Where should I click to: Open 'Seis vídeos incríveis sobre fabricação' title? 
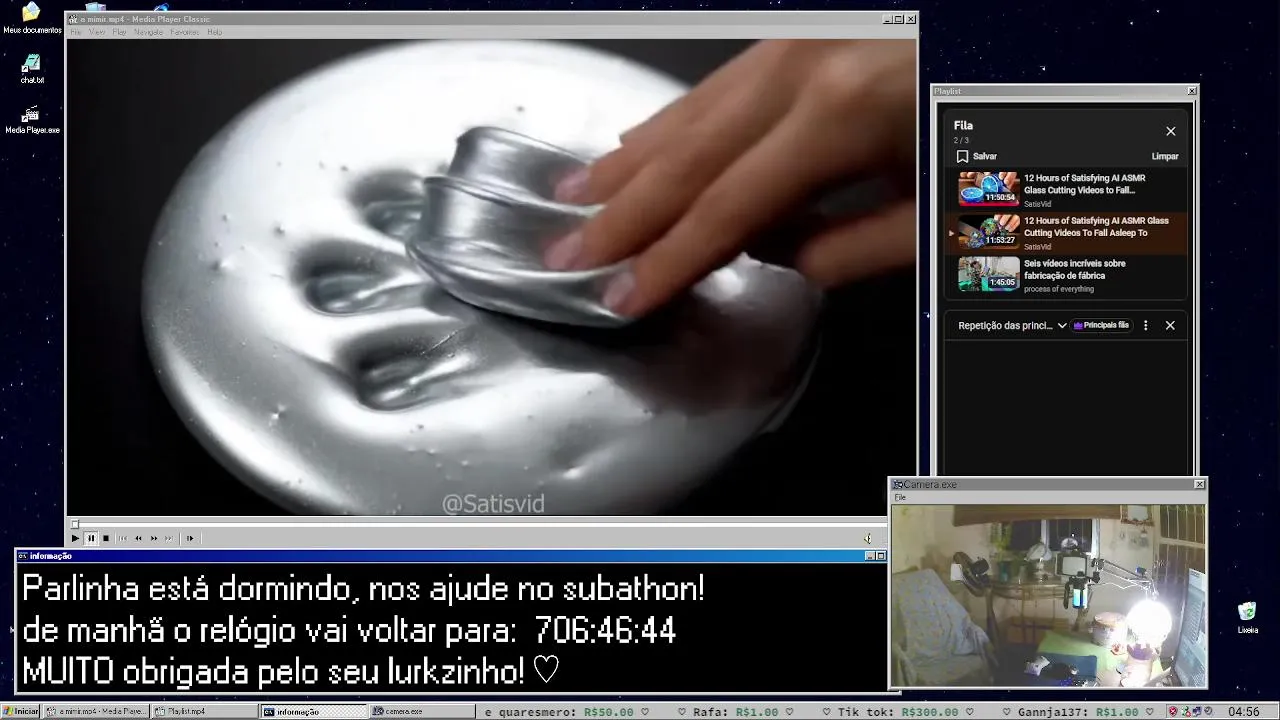point(1075,269)
